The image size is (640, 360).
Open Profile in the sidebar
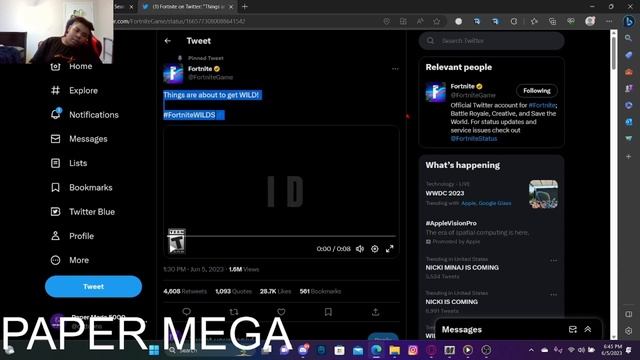[x=72, y=236]
